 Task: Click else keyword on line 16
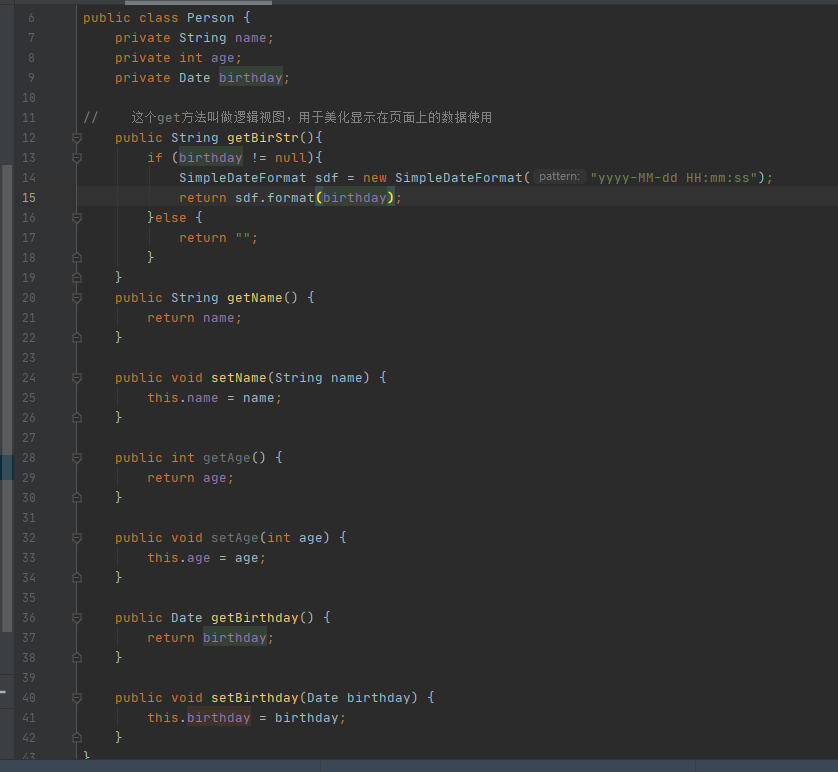[170, 218]
